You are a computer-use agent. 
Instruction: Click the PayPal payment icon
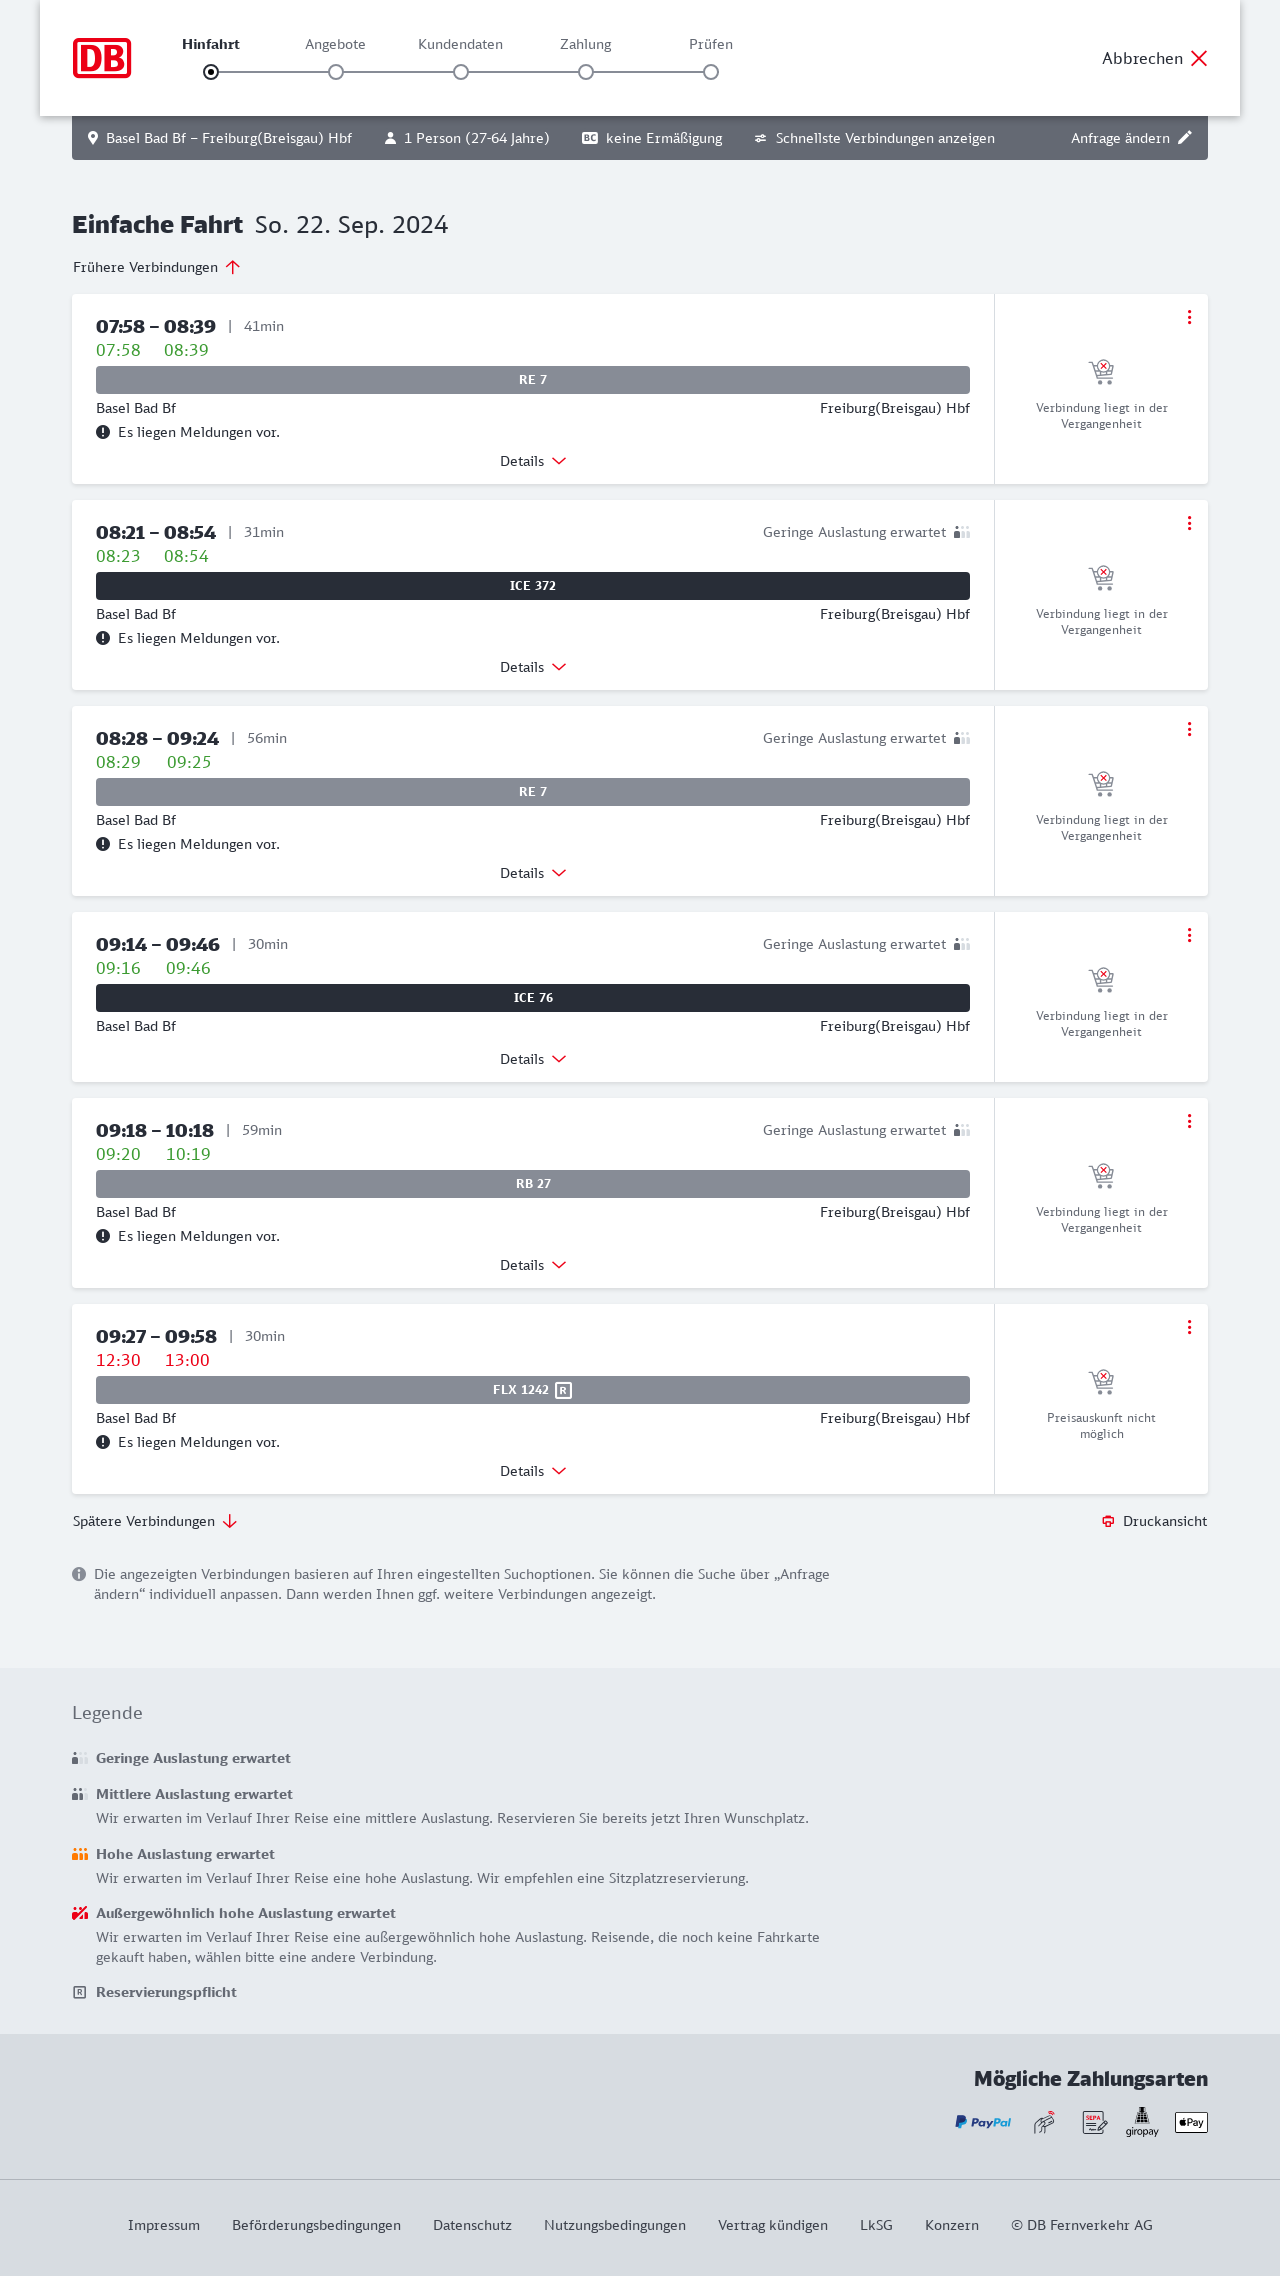(x=983, y=2122)
